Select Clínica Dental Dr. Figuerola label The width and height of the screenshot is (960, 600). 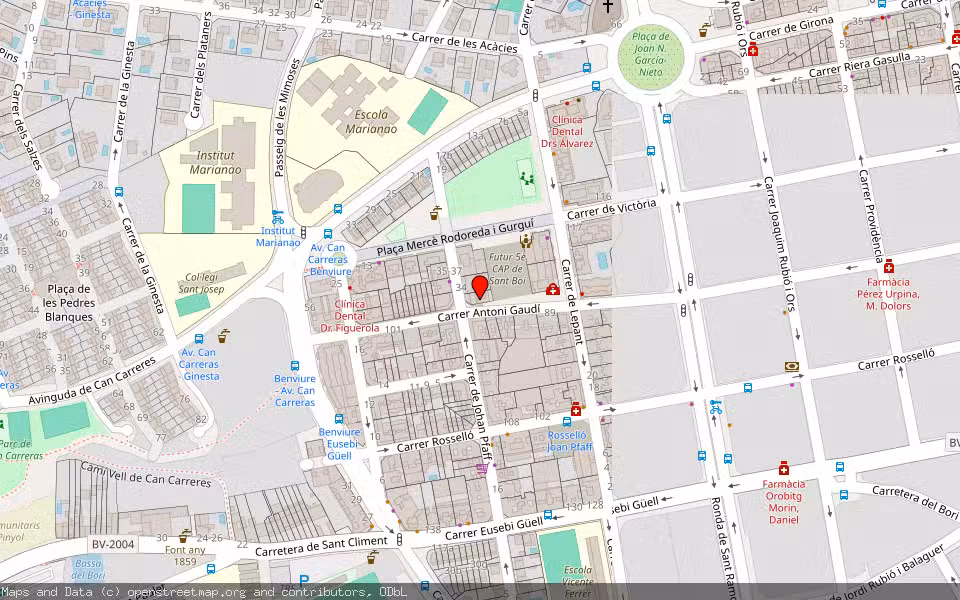point(350,316)
